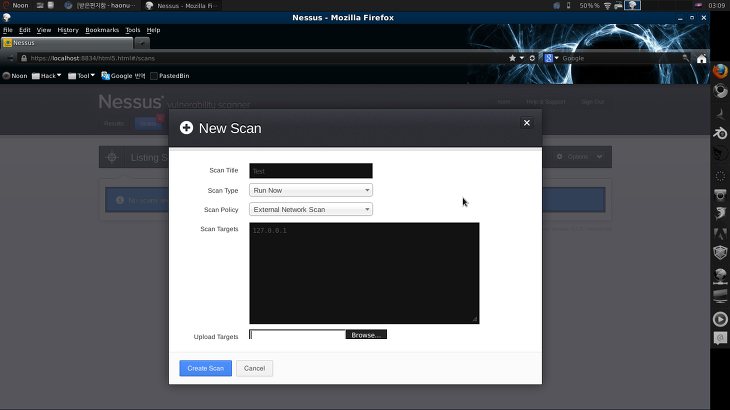The image size is (730, 410).
Task: Select the Nessus browser tab
Action: click(67, 43)
